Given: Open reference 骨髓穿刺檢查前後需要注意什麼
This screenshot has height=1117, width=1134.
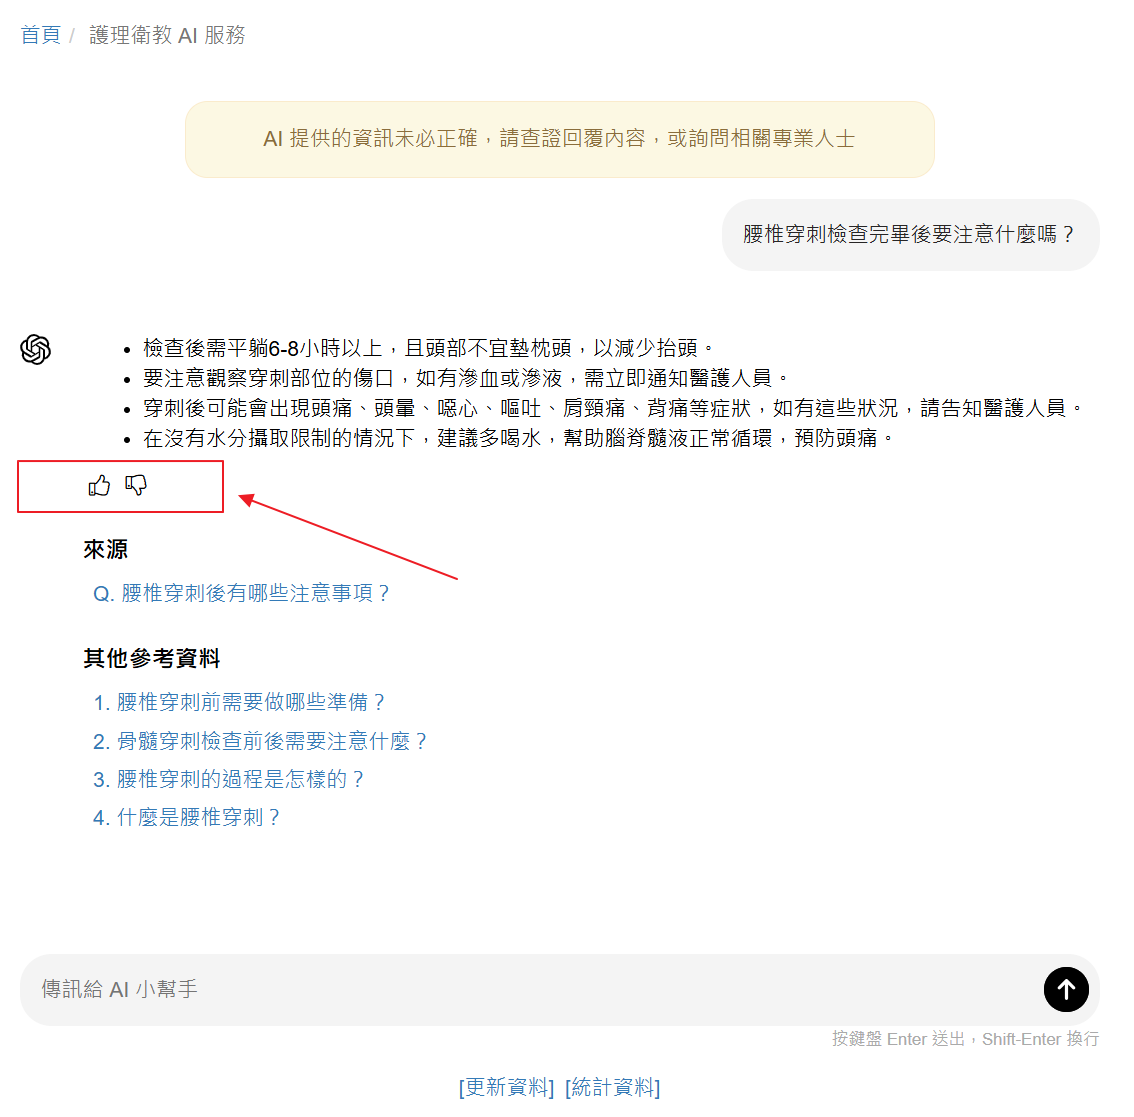Looking at the screenshot, I should [x=270, y=741].
